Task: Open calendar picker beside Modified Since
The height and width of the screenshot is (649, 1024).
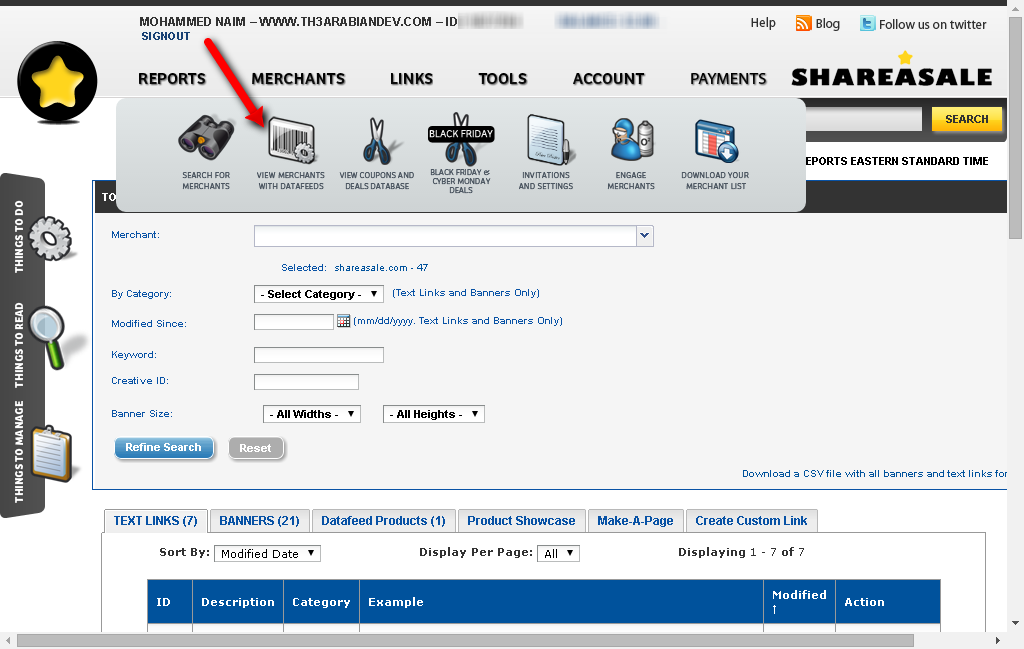Action: click(x=343, y=322)
